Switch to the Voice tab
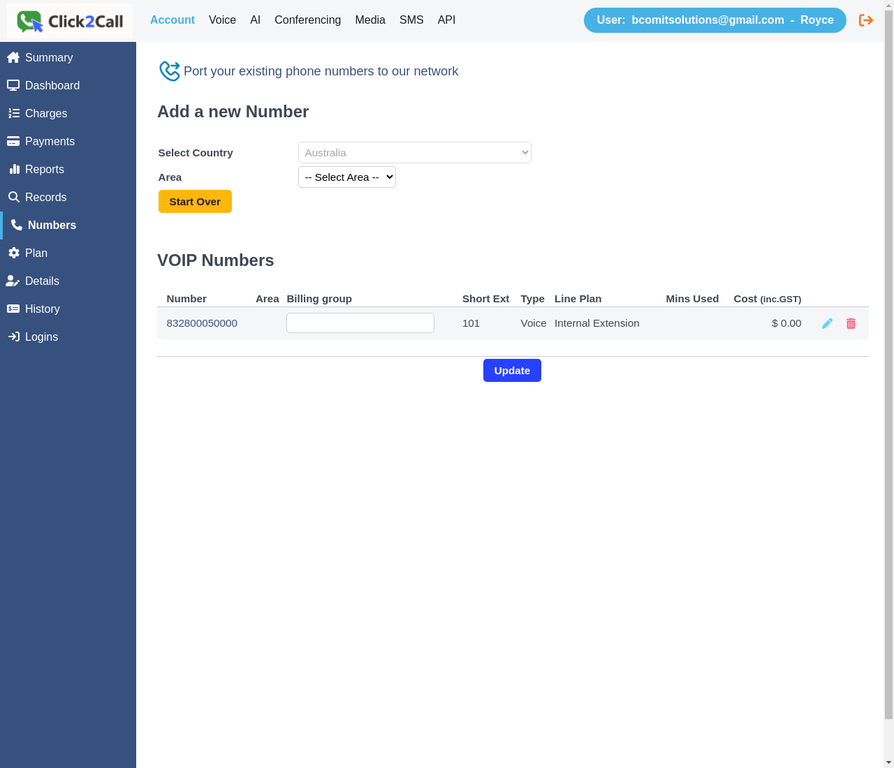The height and width of the screenshot is (768, 894). [222, 19]
